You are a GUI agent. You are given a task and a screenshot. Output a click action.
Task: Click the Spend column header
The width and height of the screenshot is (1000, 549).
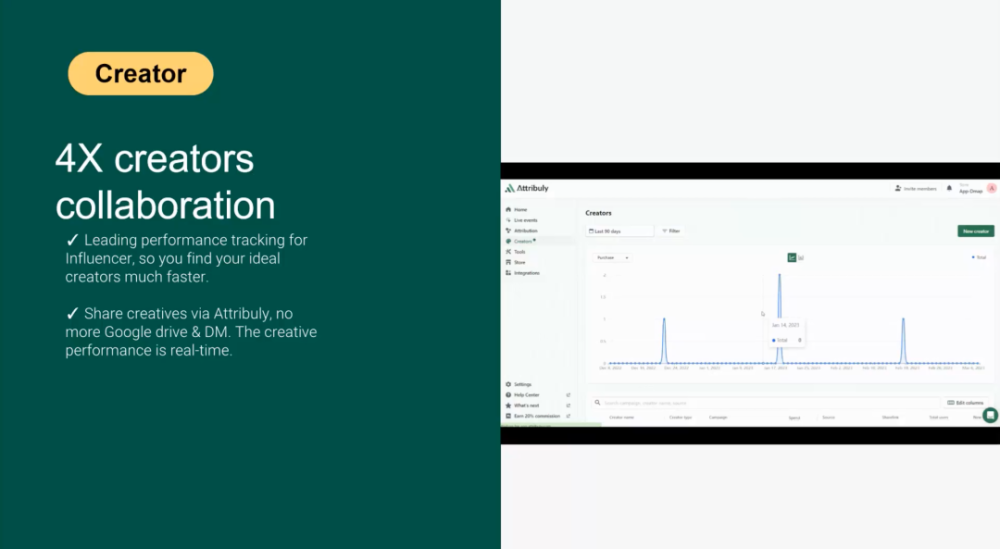(x=794, y=418)
